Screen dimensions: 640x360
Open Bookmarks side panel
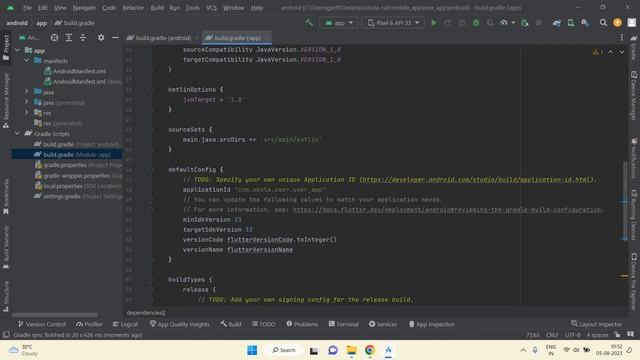point(6,197)
